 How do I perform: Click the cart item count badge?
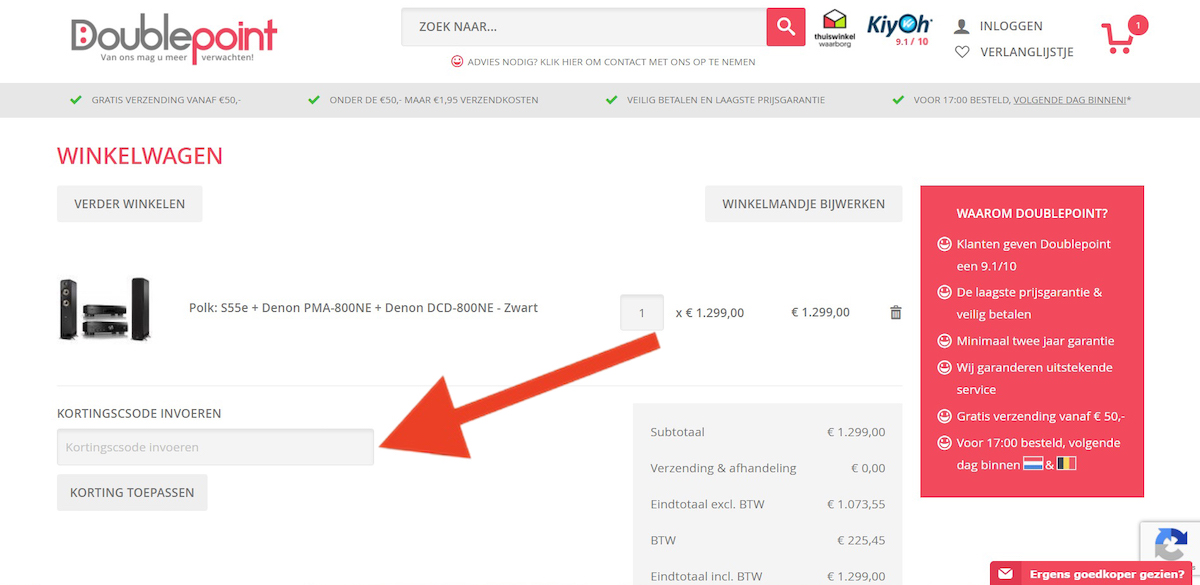(x=1137, y=25)
